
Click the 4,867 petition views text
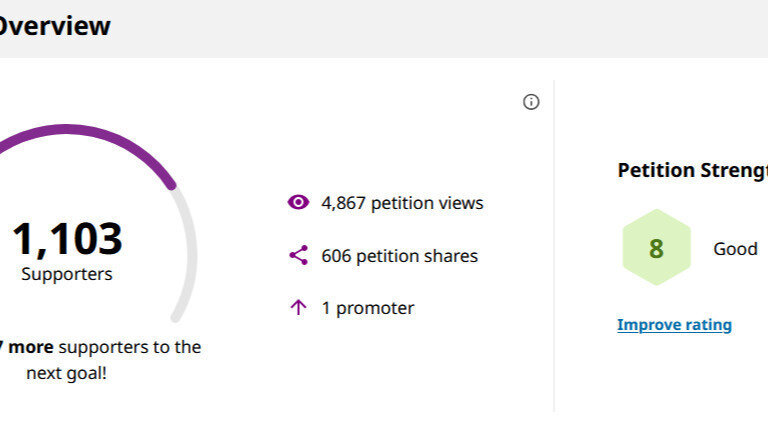pos(402,203)
